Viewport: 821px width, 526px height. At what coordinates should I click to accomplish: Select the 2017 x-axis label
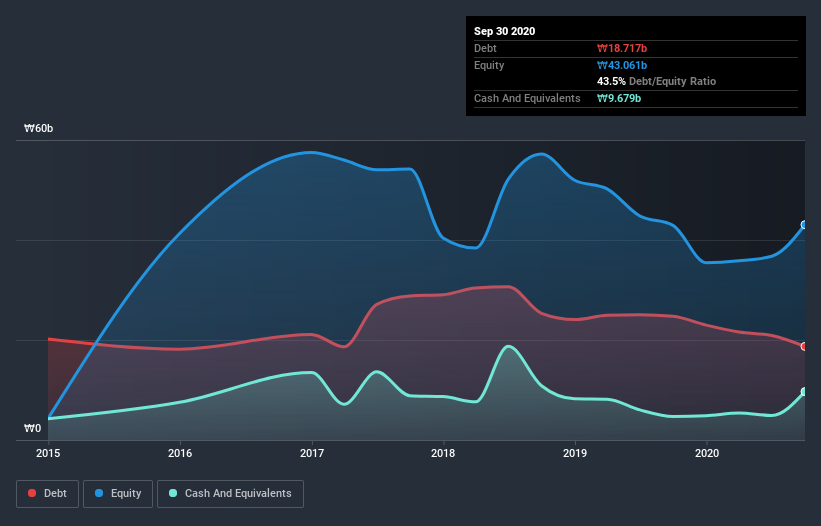(x=312, y=453)
